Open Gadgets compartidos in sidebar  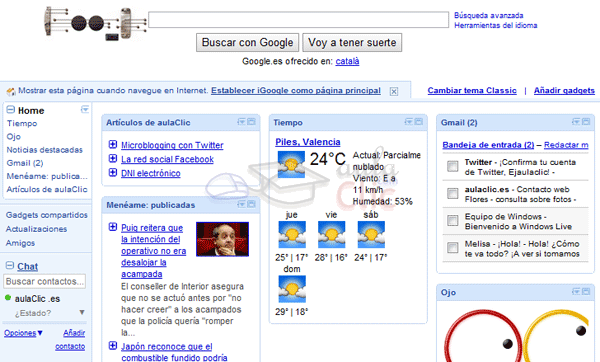coord(46,215)
